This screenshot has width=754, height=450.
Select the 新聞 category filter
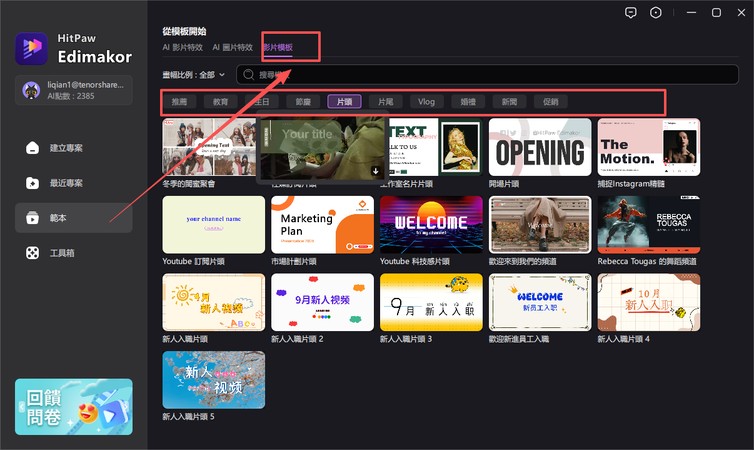coord(509,101)
